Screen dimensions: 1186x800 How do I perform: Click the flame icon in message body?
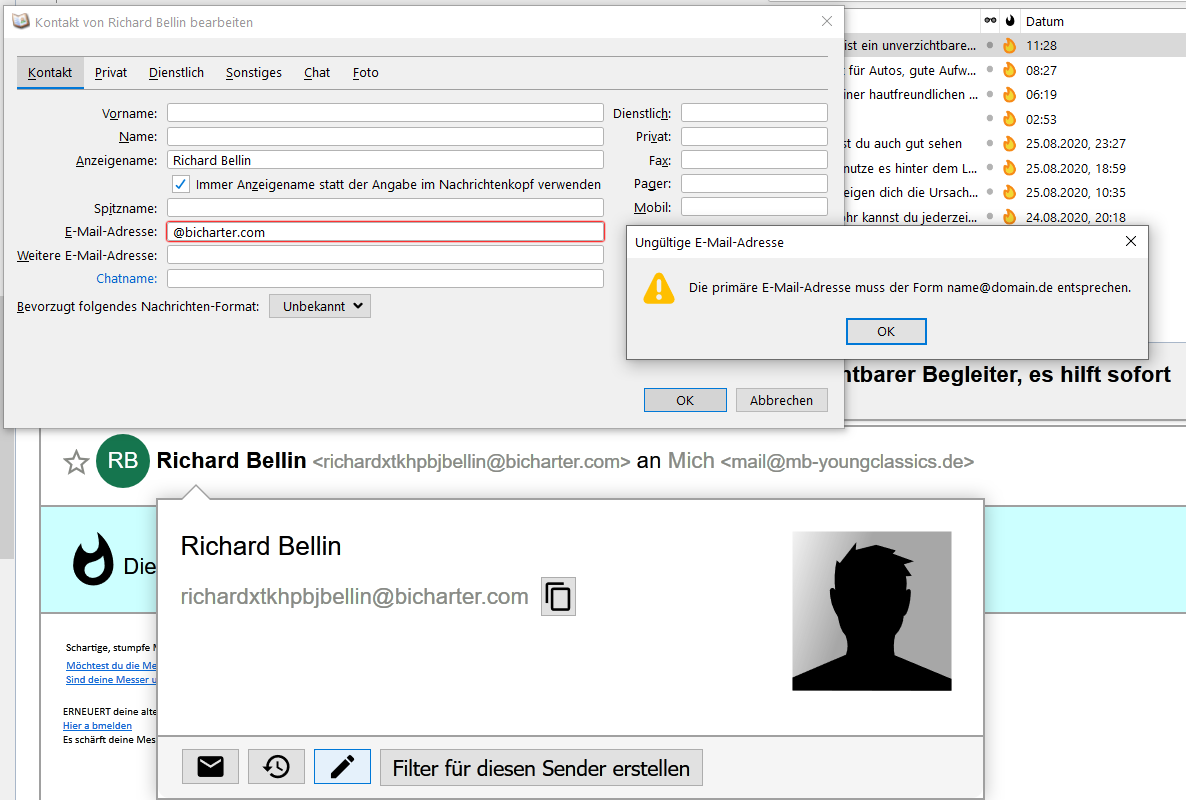[93, 559]
